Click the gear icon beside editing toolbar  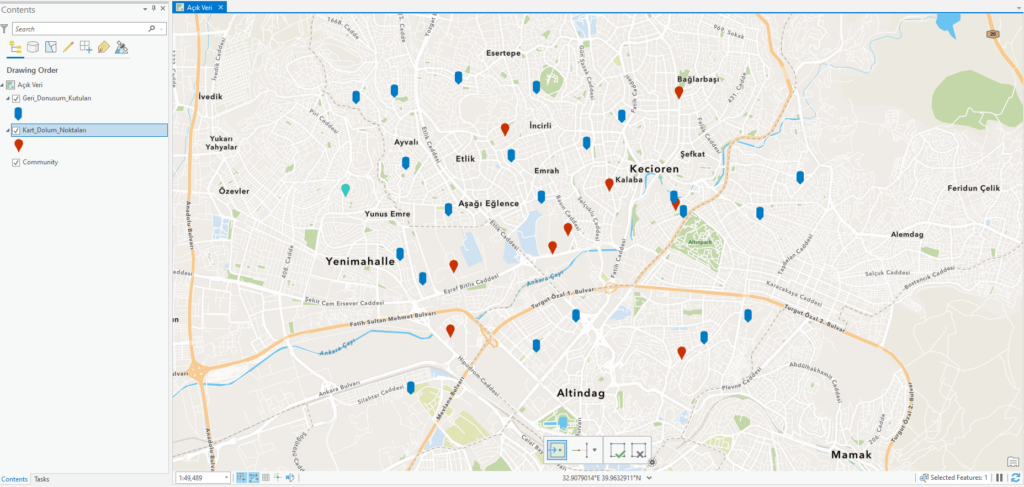651,462
